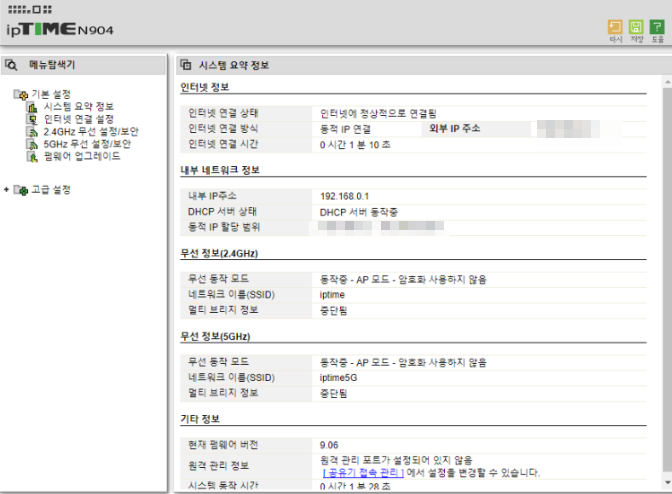672x494 pixels.
Task: Click the 내부 네트워크 정보 section heading
Action: 220,170
